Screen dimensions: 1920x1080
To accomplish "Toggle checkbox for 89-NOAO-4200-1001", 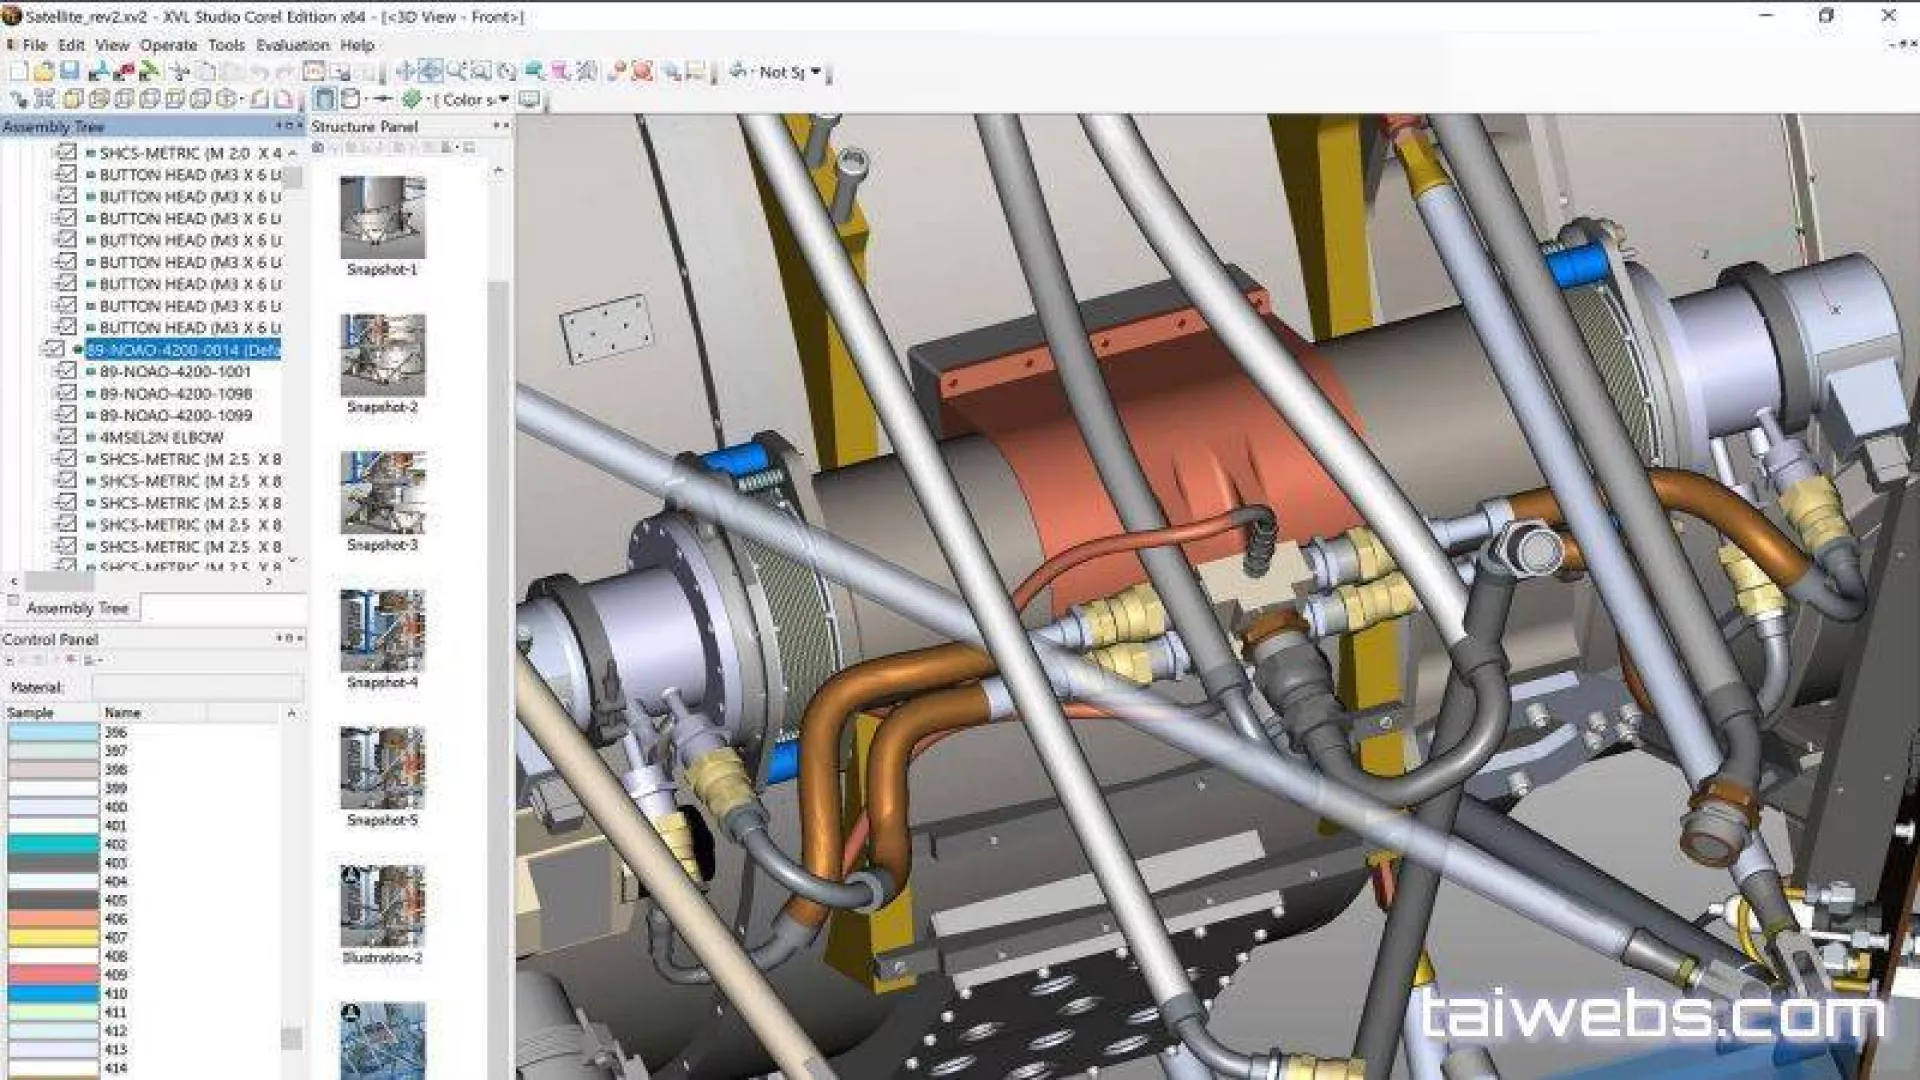I will click(x=67, y=371).
